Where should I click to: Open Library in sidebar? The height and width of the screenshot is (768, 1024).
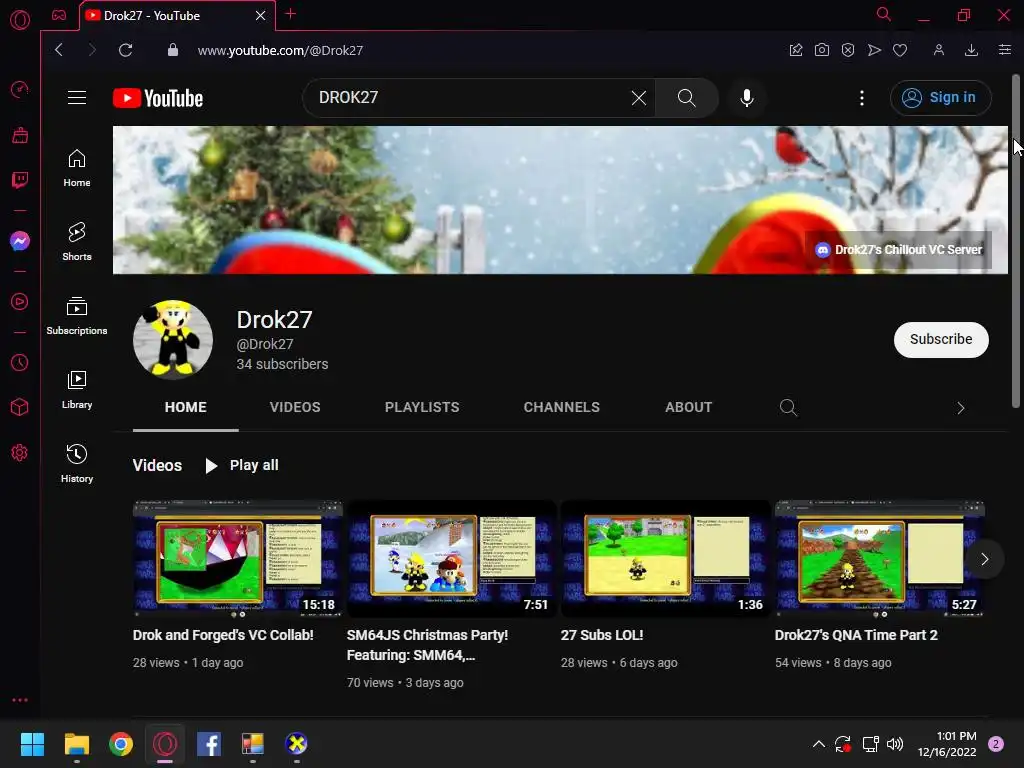(x=77, y=390)
